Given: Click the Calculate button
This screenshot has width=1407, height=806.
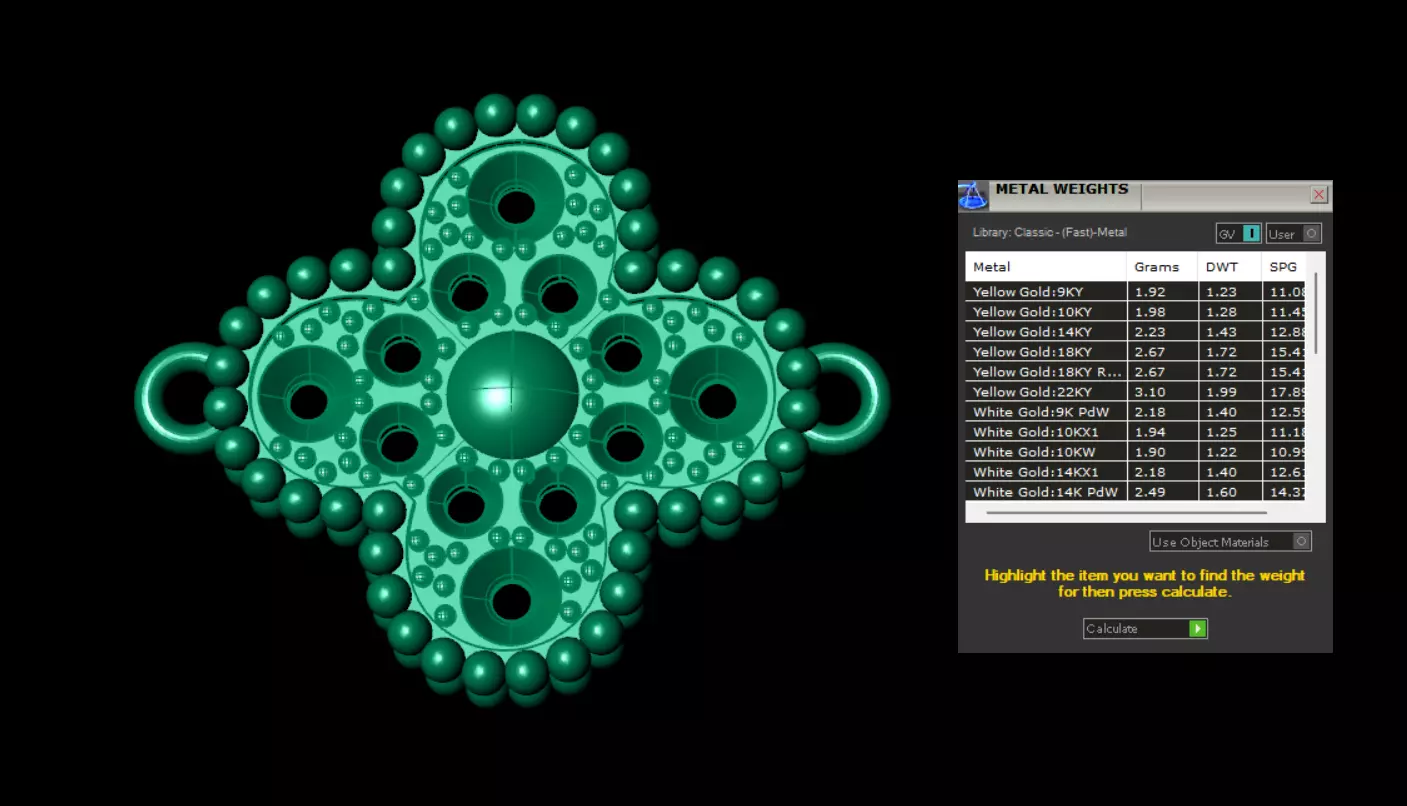Looking at the screenshot, I should point(1145,629).
